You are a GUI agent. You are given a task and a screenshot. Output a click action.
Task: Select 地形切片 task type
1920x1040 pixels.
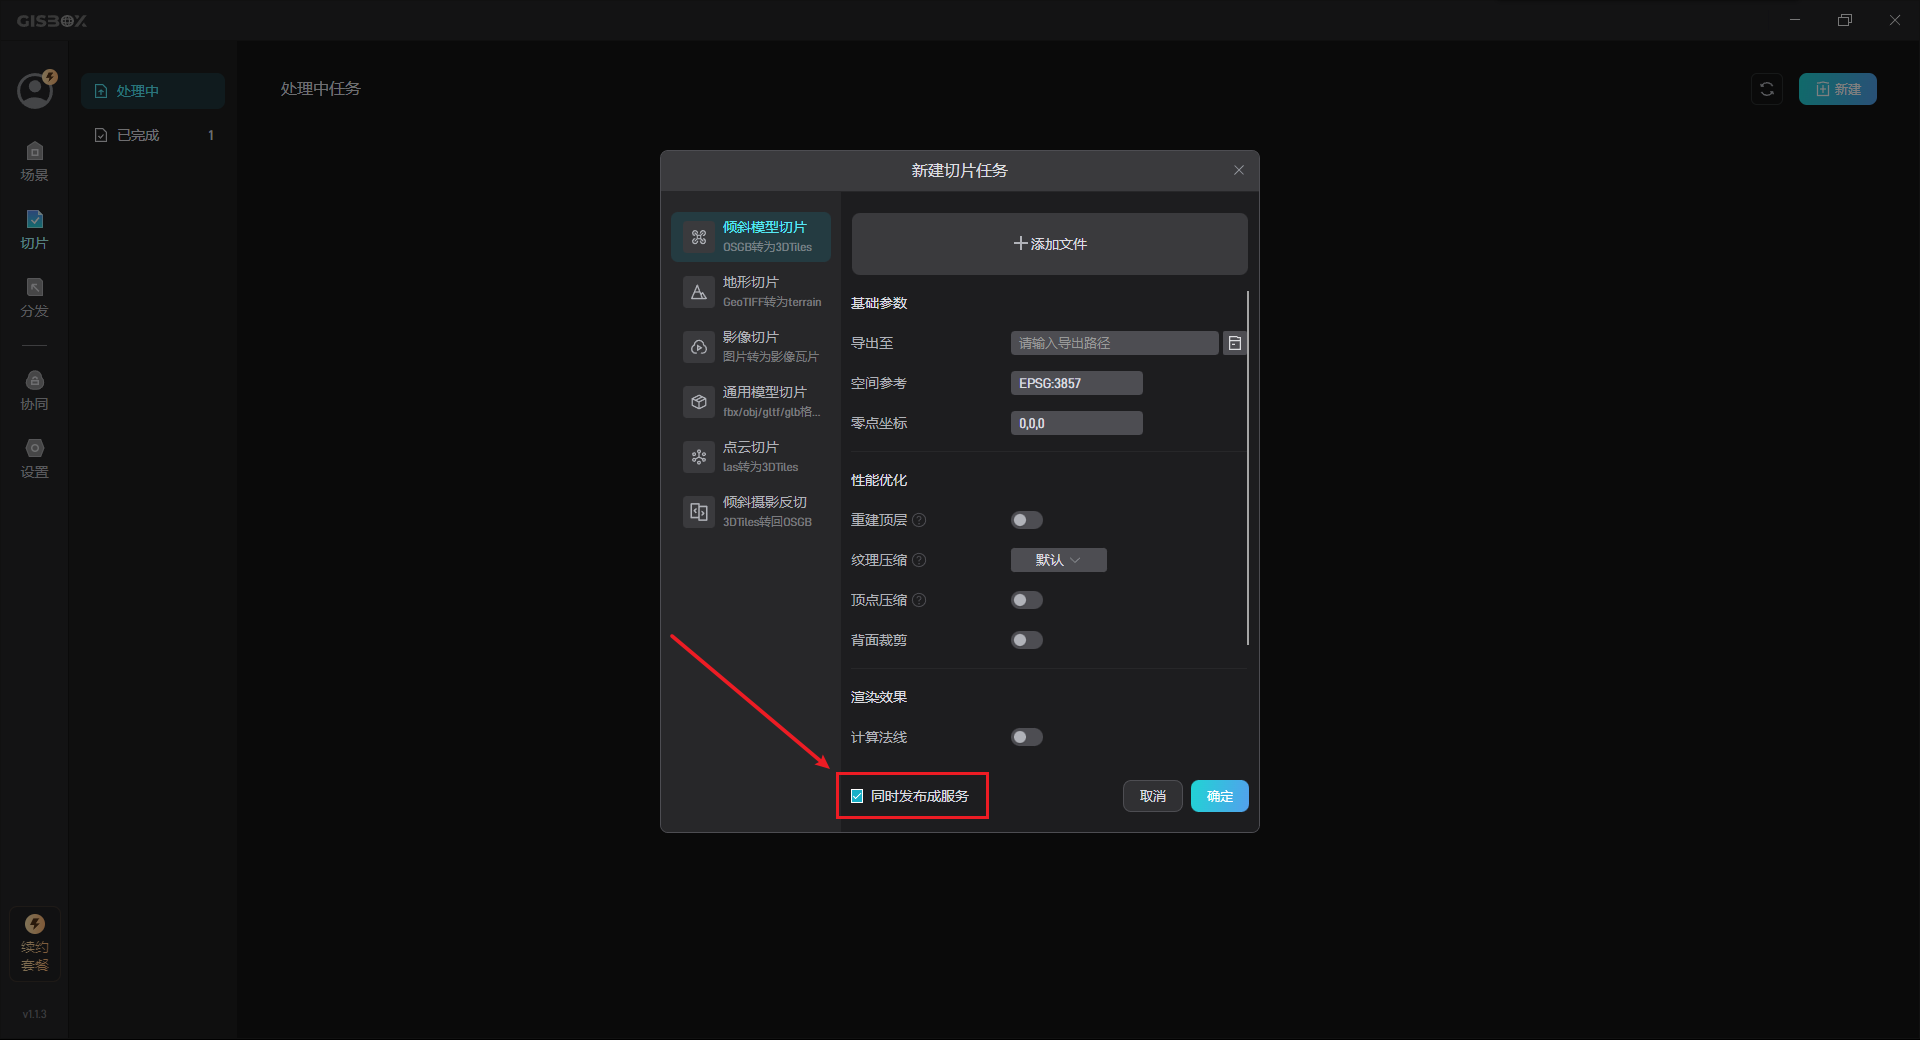(x=751, y=292)
